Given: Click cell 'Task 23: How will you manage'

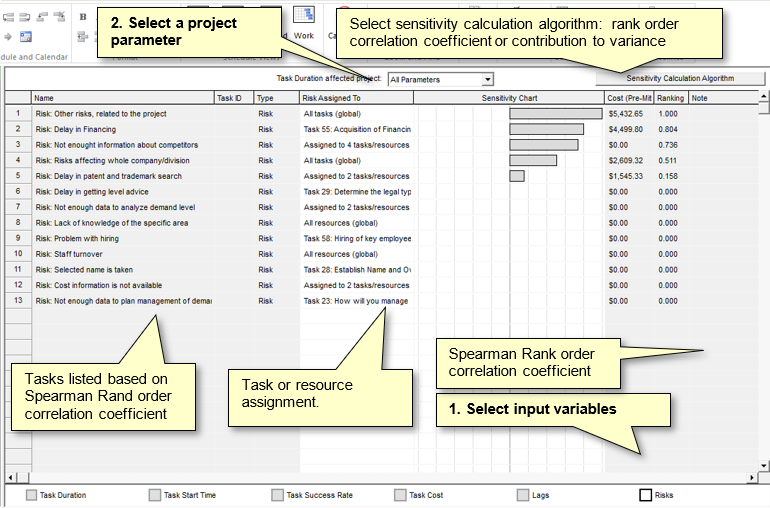Looking at the screenshot, I should click(356, 301).
